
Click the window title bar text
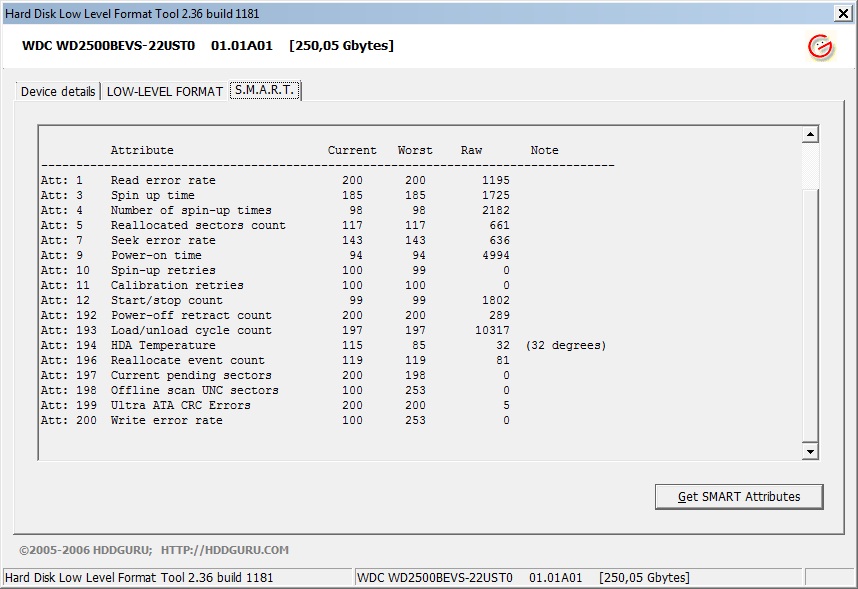pos(132,14)
